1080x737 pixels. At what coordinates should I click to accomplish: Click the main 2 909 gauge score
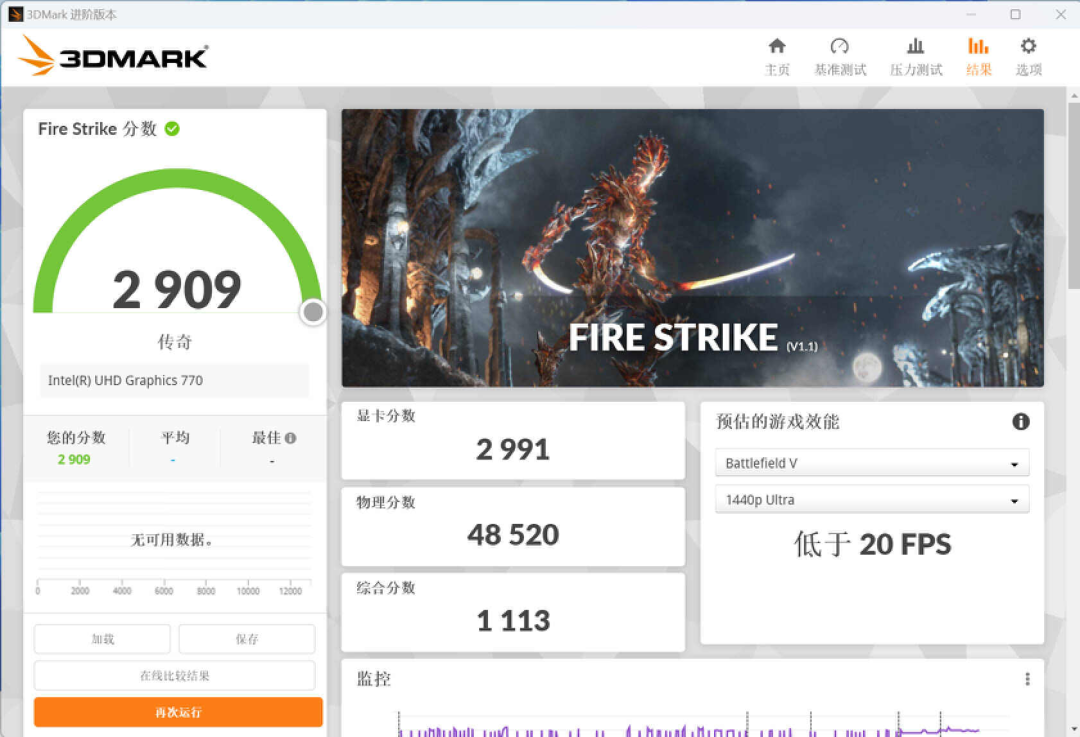[177, 290]
